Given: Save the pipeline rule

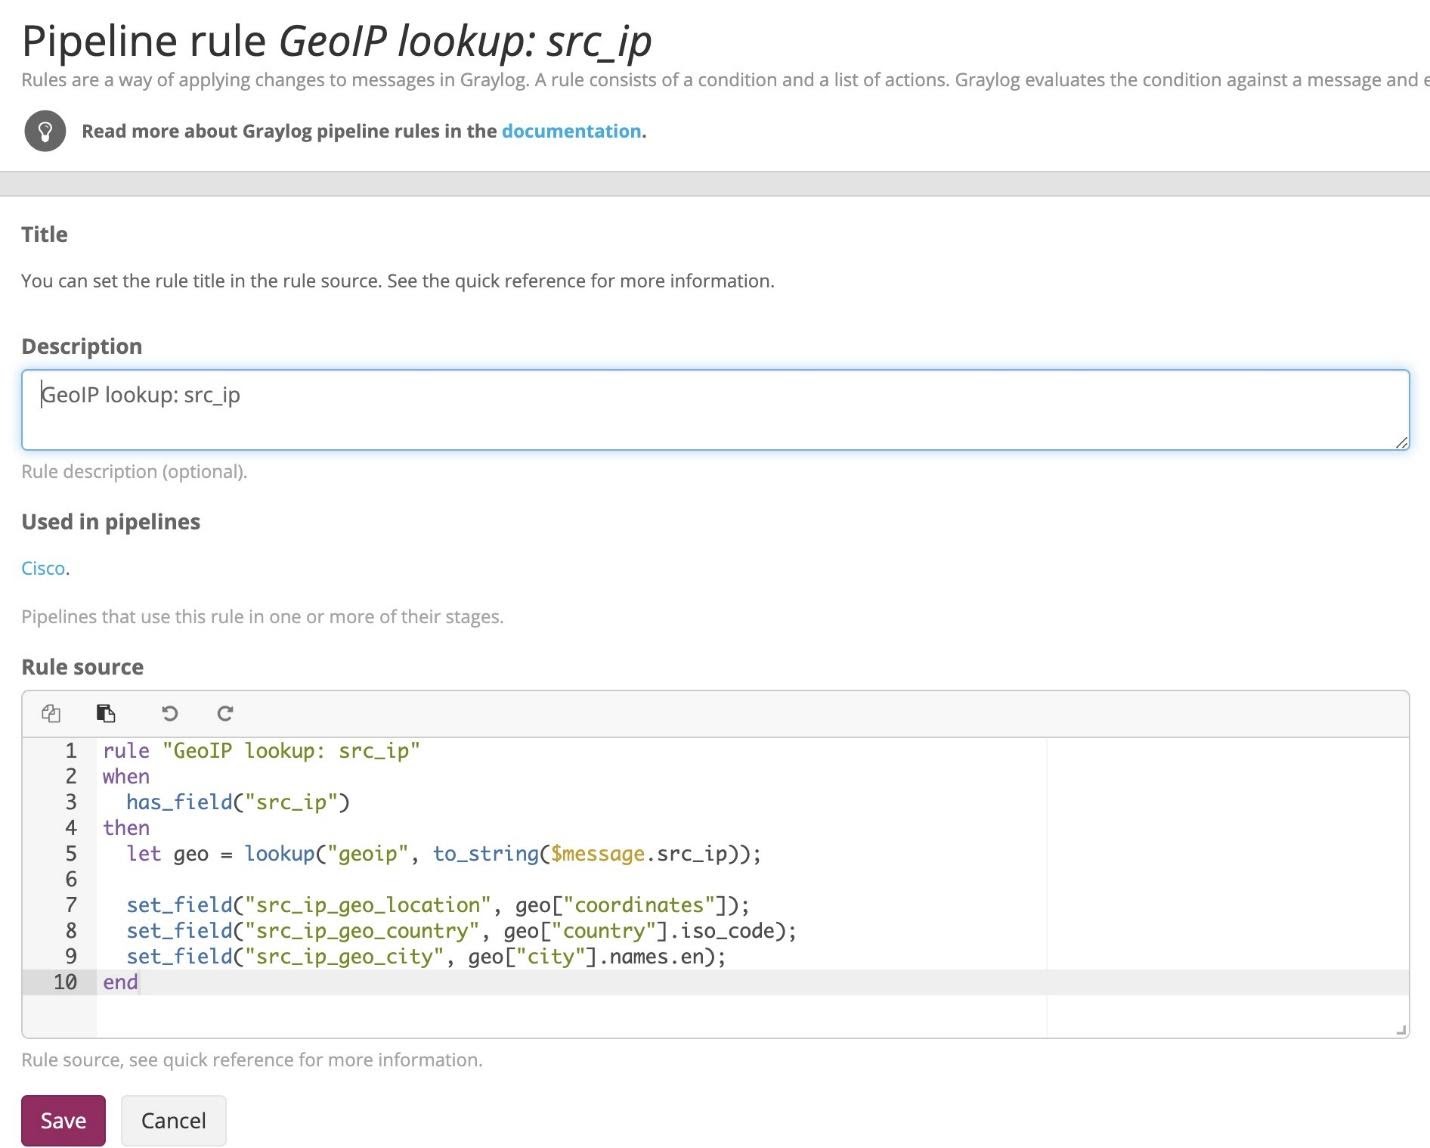Looking at the screenshot, I should click(62, 1120).
